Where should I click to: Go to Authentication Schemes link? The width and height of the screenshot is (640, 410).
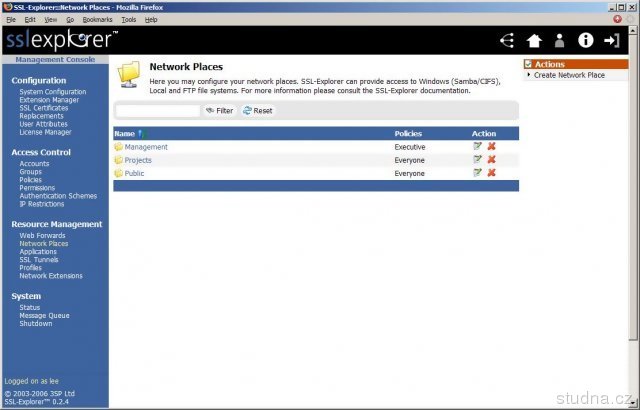tap(58, 196)
